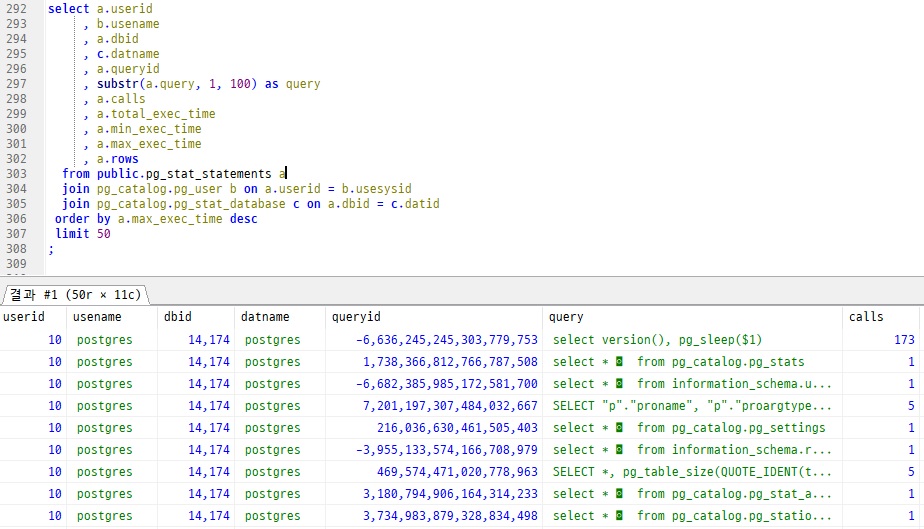Select cell queryid 216,036,630,461,505,403
The image size is (924, 529).
coord(434,428)
